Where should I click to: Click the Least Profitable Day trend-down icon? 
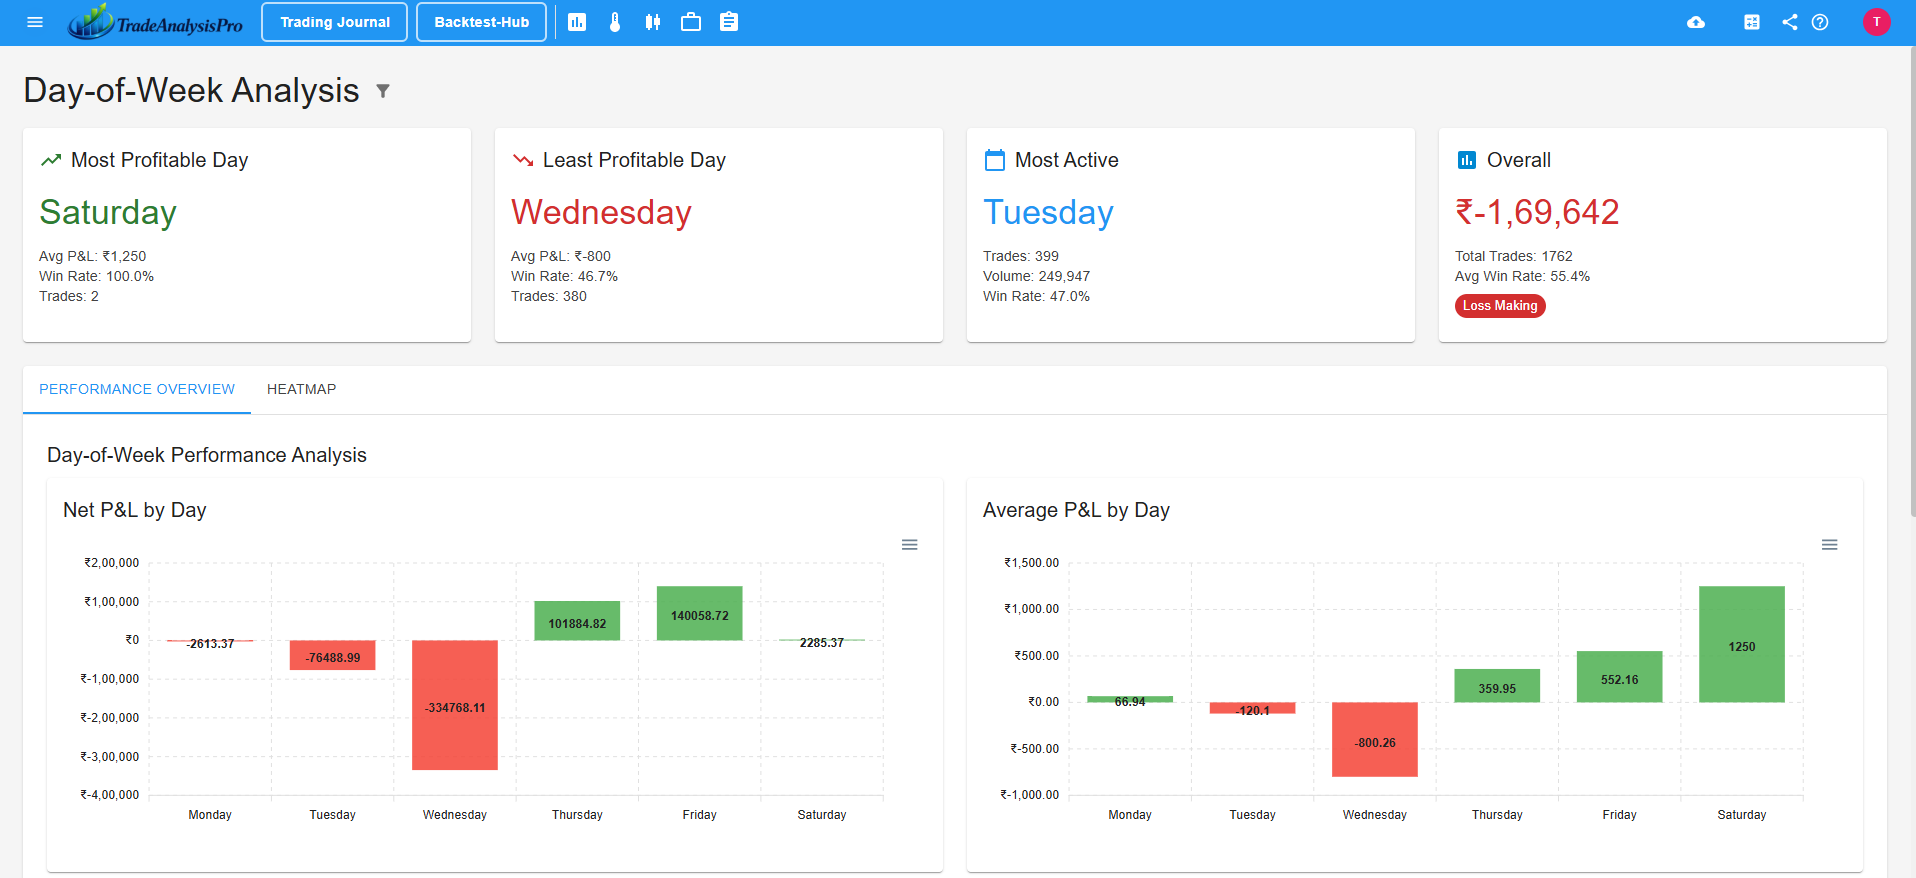tap(523, 160)
